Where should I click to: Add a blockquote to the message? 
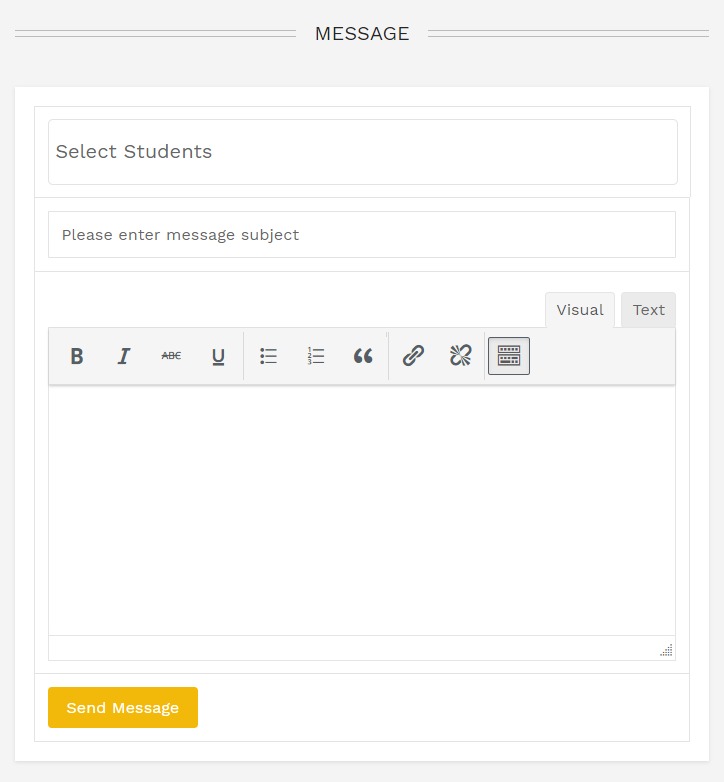[363, 356]
